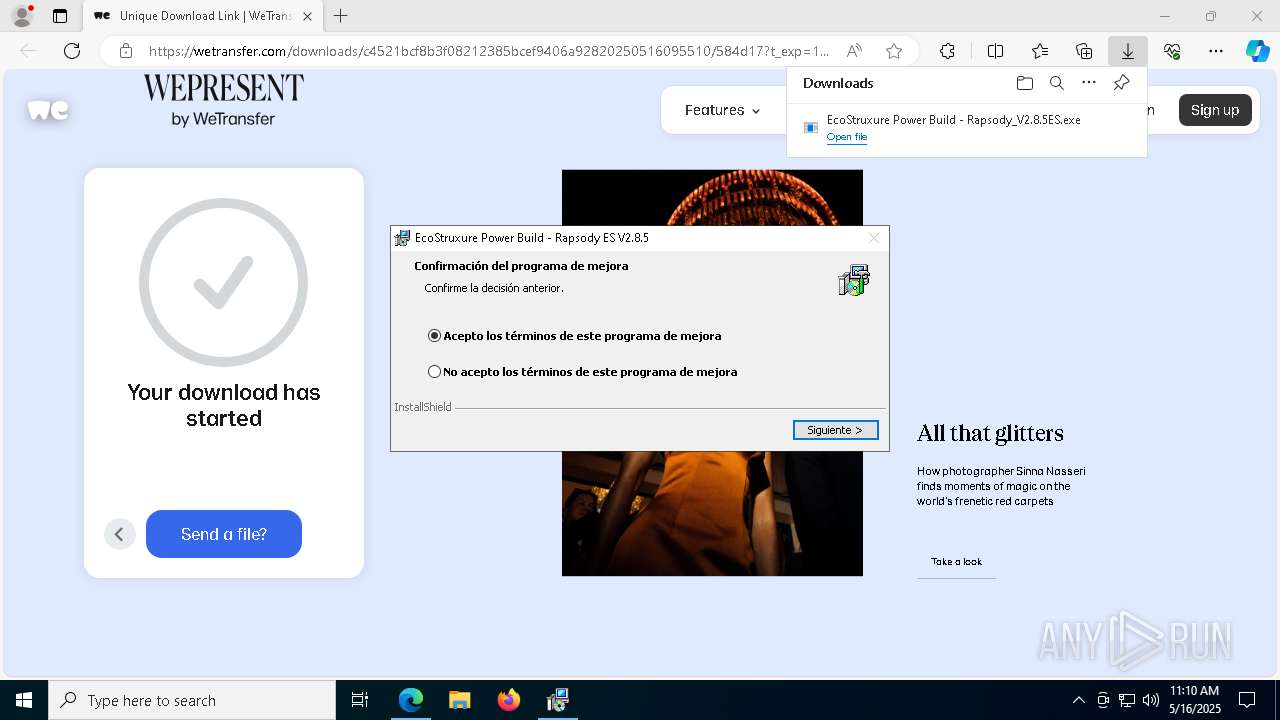Image resolution: width=1280 pixels, height=720 pixels.
Task: Show hidden tray icons chevron
Action: click(x=1078, y=700)
